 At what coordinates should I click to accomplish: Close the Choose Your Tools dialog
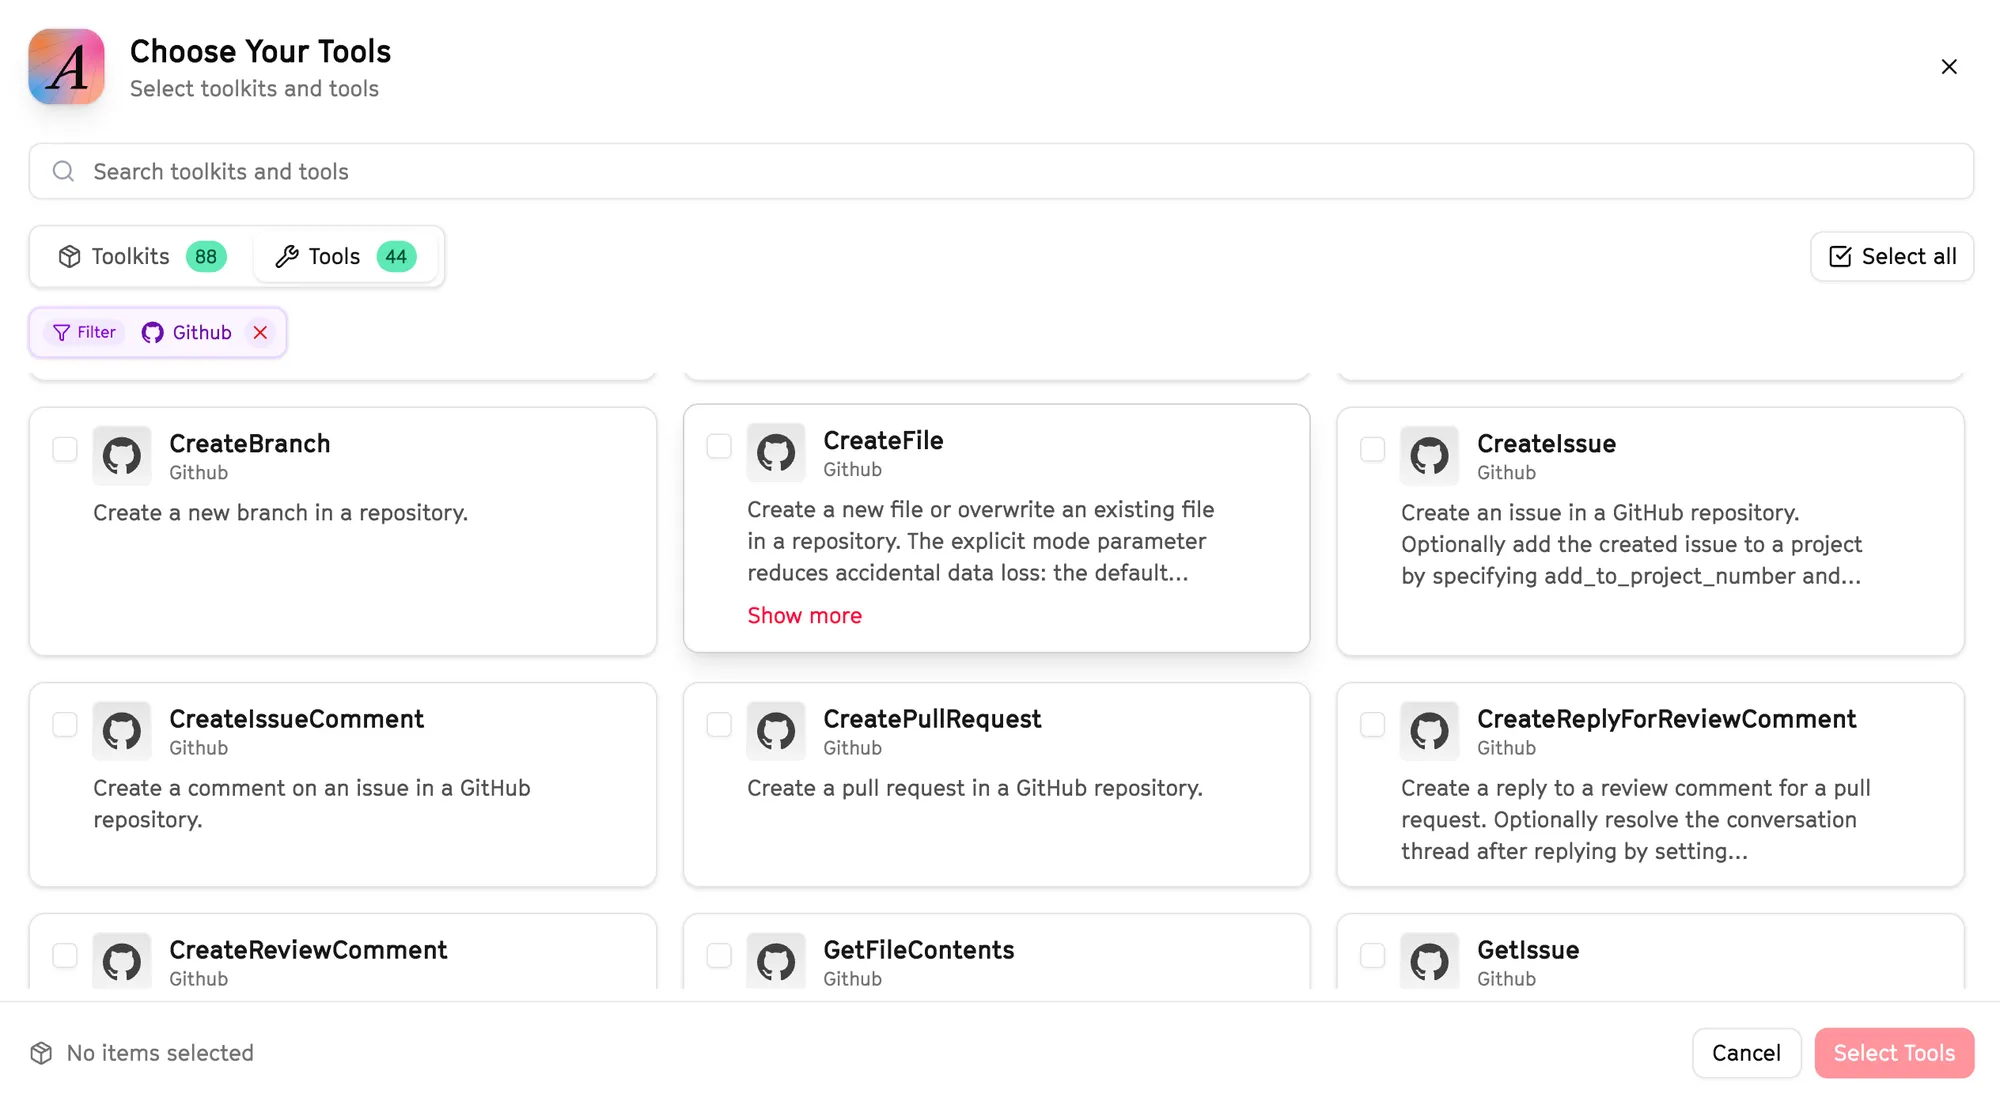[x=1948, y=67]
